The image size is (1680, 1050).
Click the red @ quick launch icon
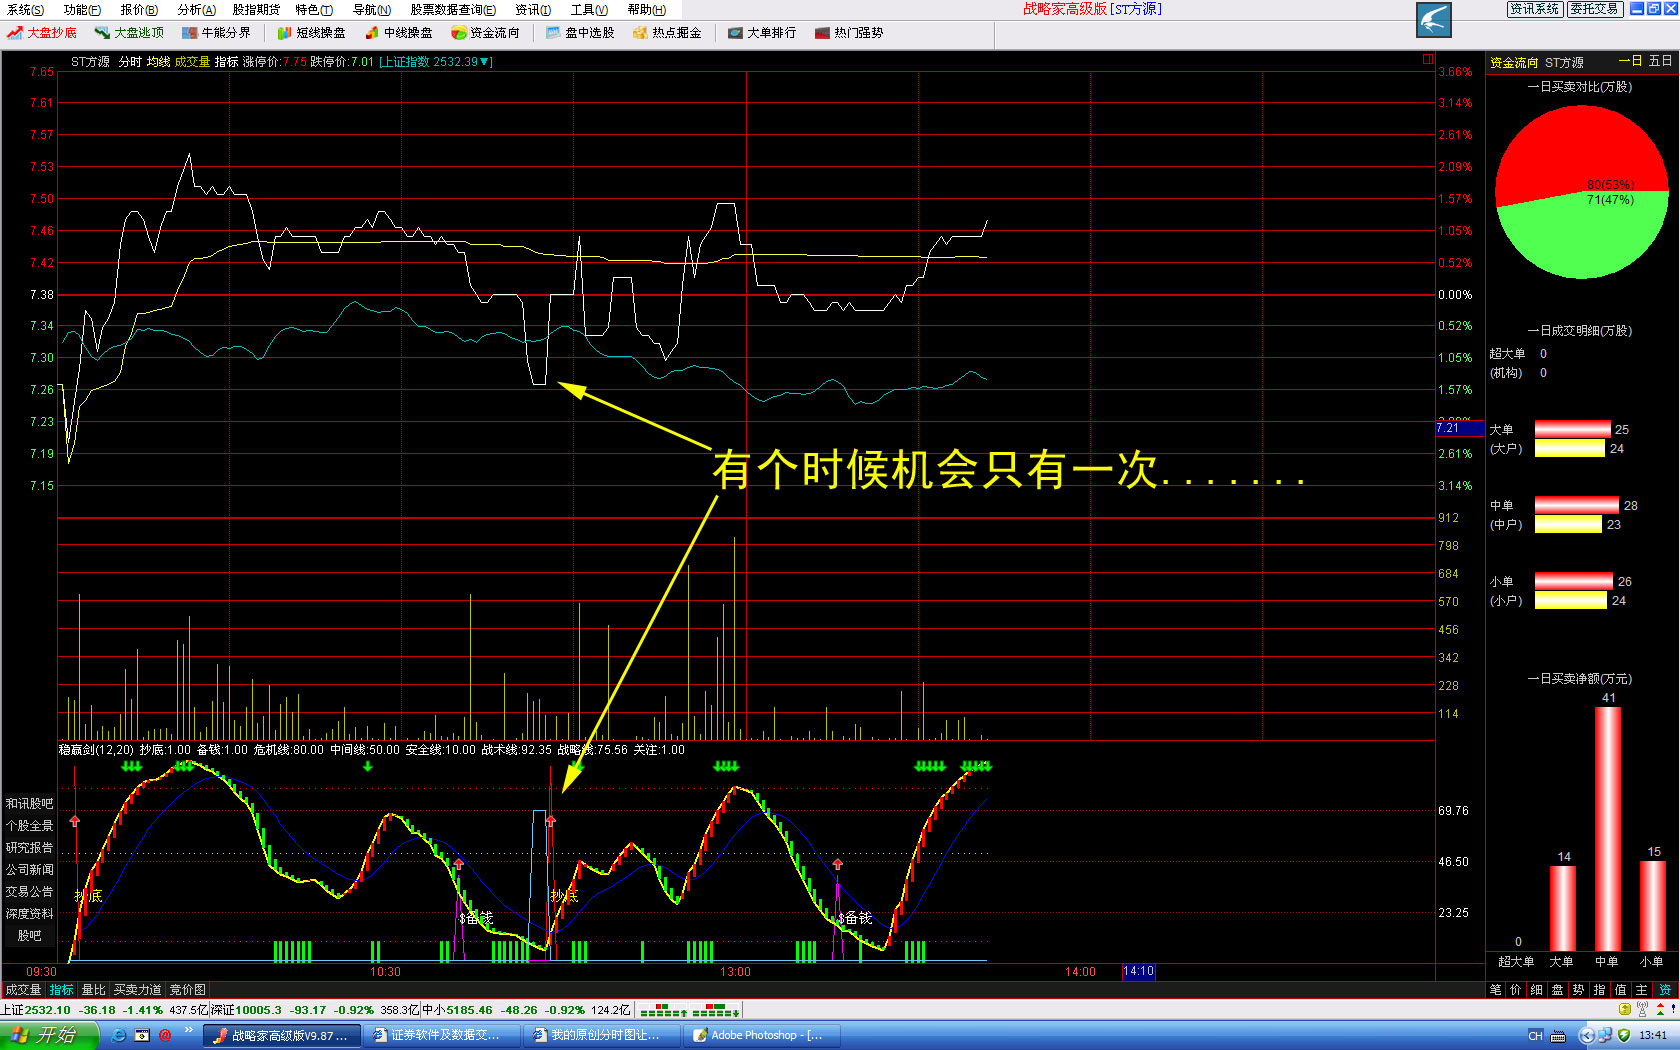tap(165, 1035)
